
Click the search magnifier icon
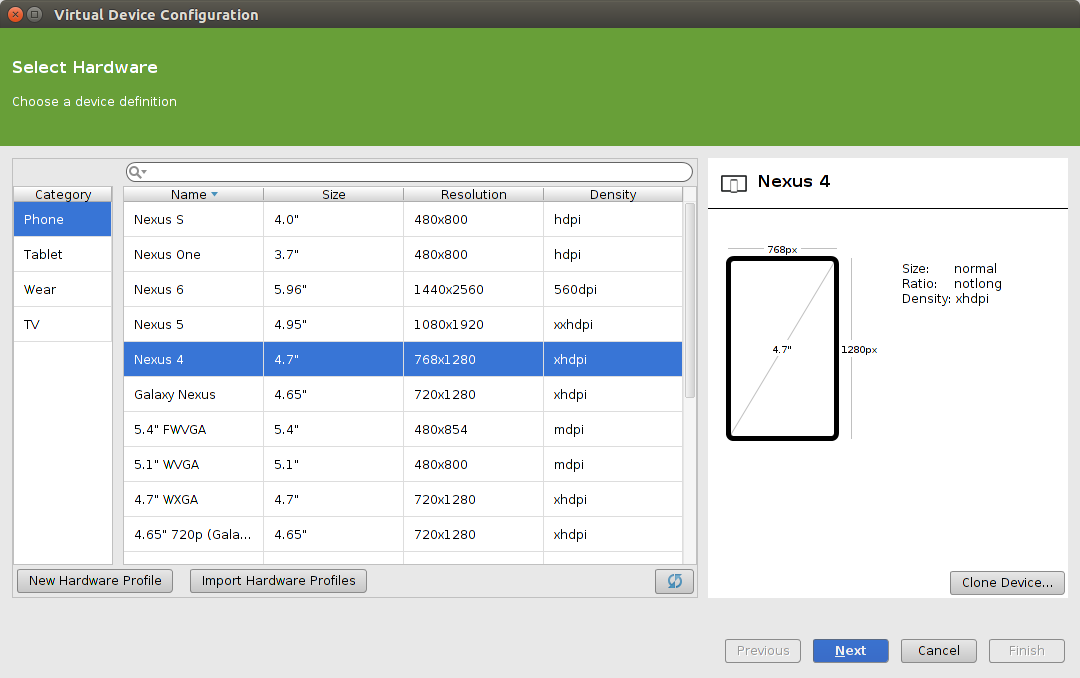(x=136, y=172)
